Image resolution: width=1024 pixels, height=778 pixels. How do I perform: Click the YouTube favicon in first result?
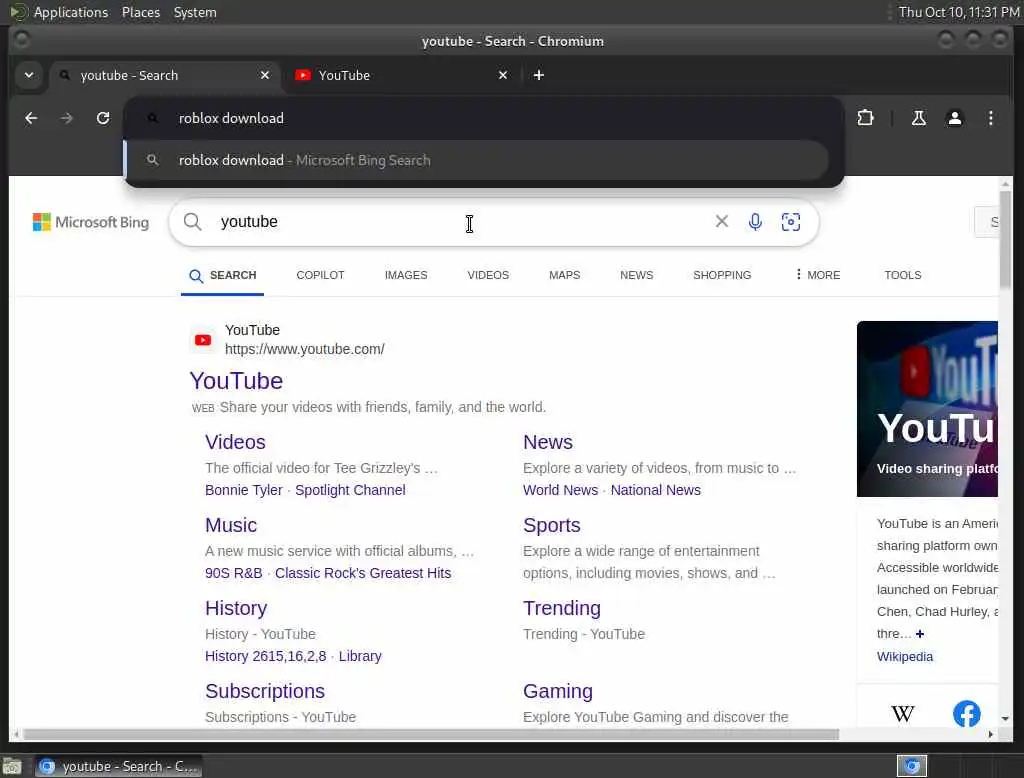(203, 340)
